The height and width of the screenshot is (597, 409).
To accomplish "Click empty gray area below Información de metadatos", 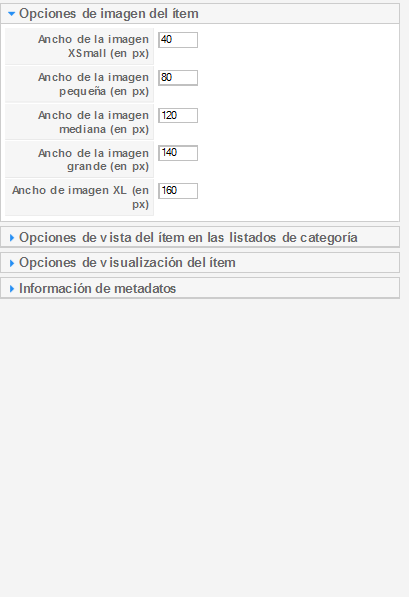I will (204, 445).
